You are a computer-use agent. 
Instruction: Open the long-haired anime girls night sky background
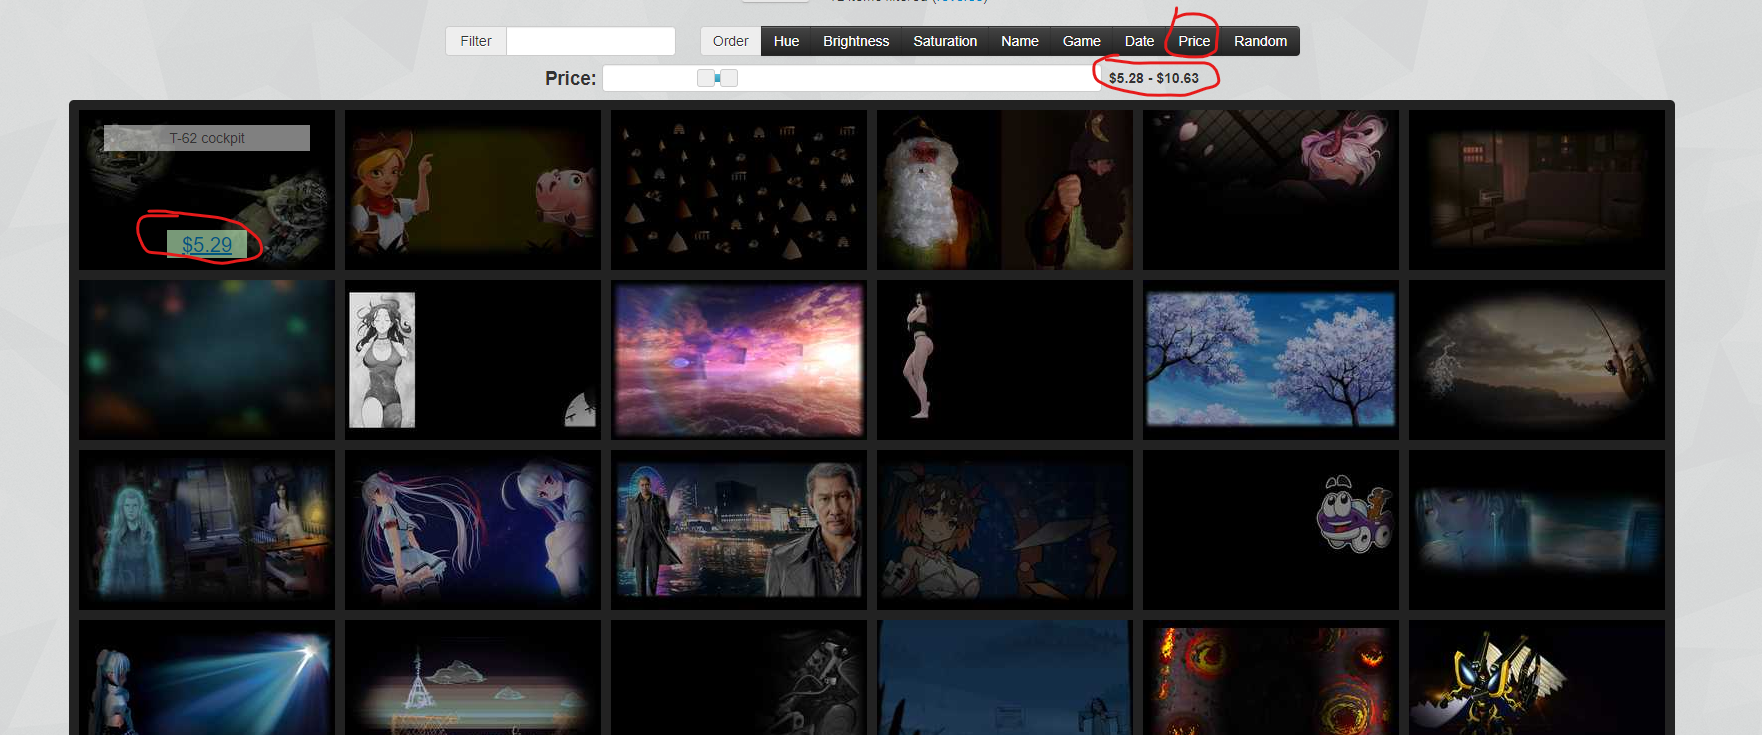click(x=473, y=530)
